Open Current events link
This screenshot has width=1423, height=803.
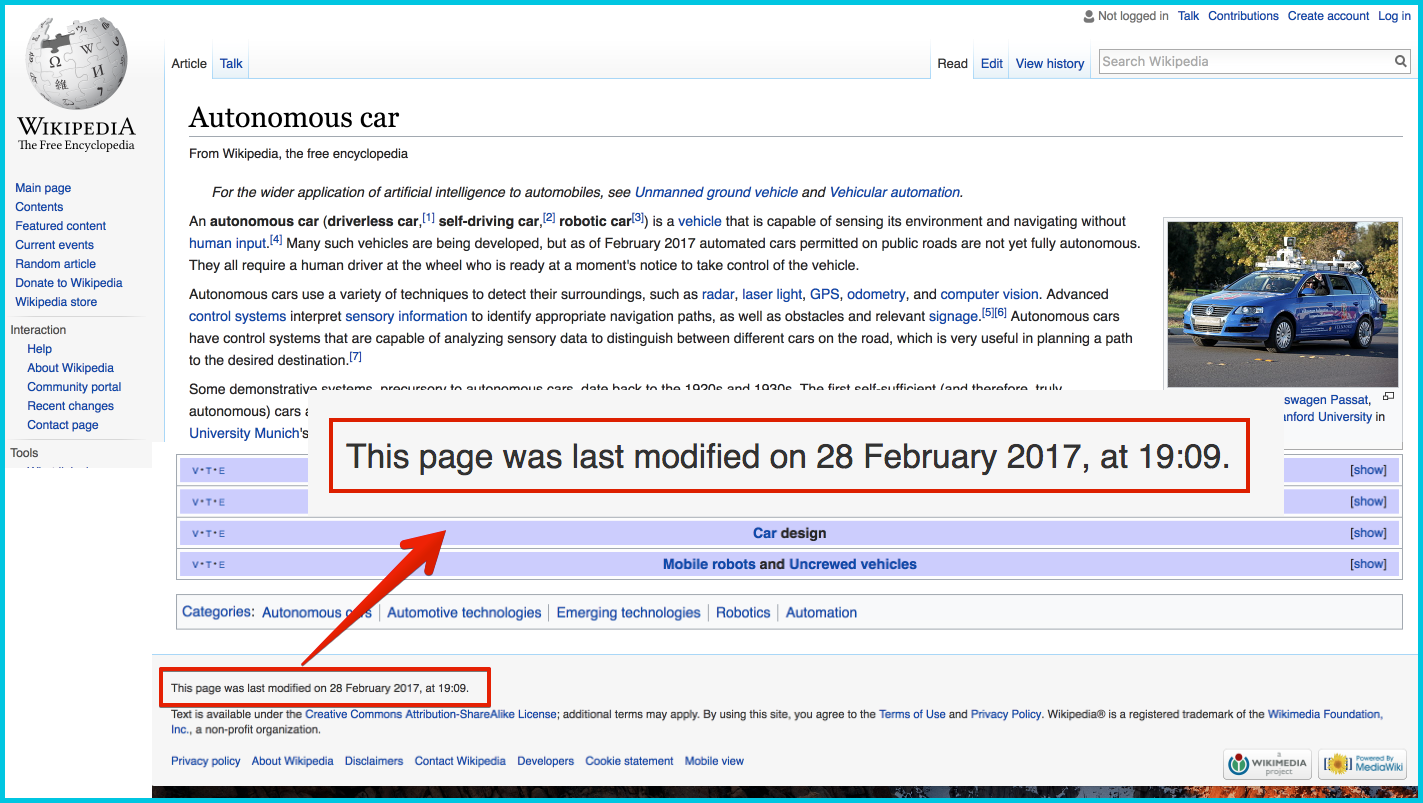(54, 245)
